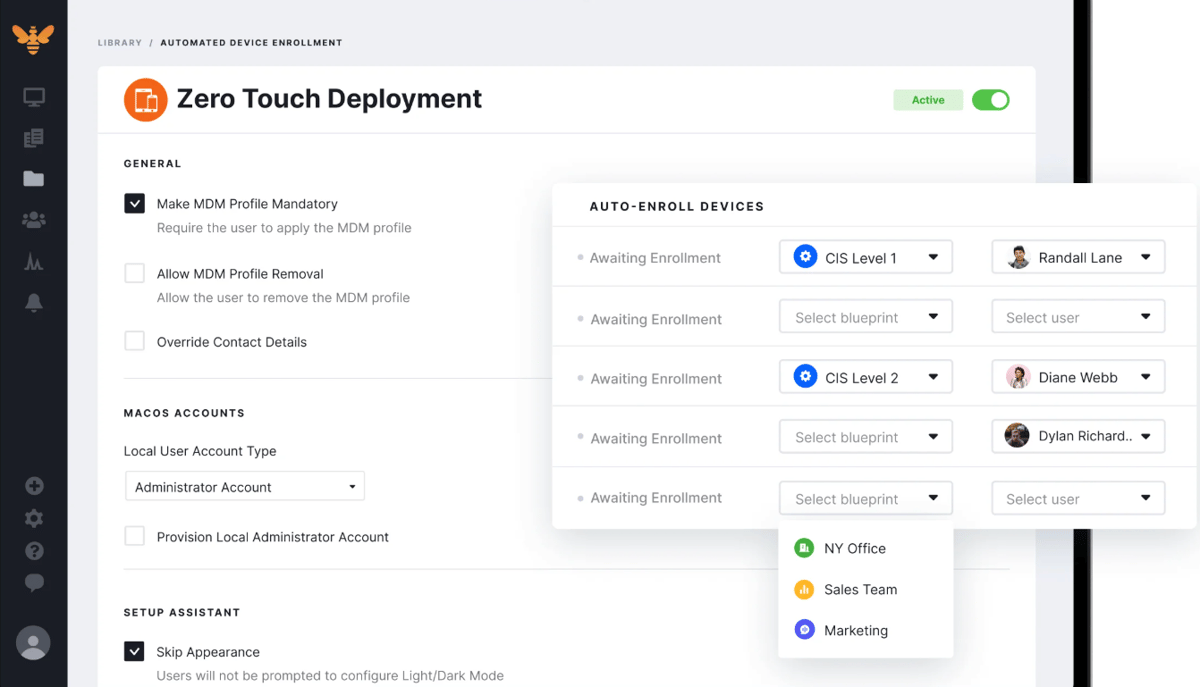The width and height of the screenshot is (1200, 687).
Task: Click the bee logo in the sidebar
Action: click(33, 38)
